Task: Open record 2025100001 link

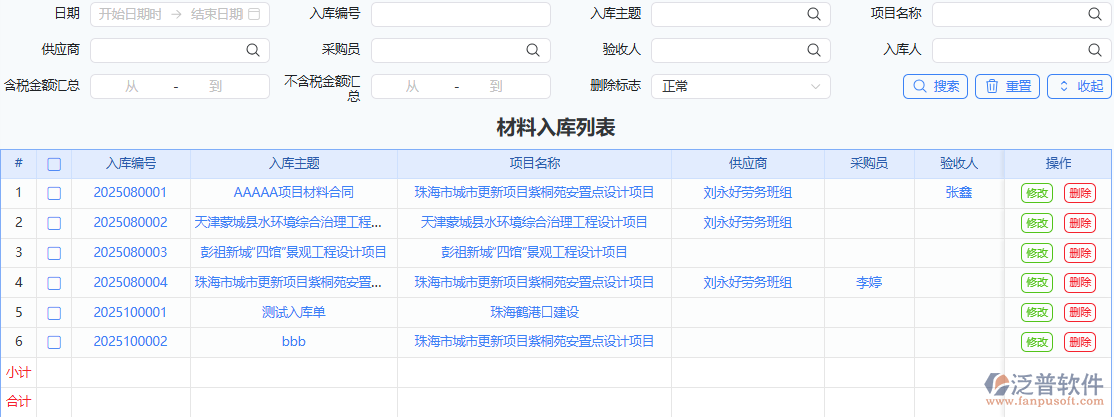Action: pos(131,312)
